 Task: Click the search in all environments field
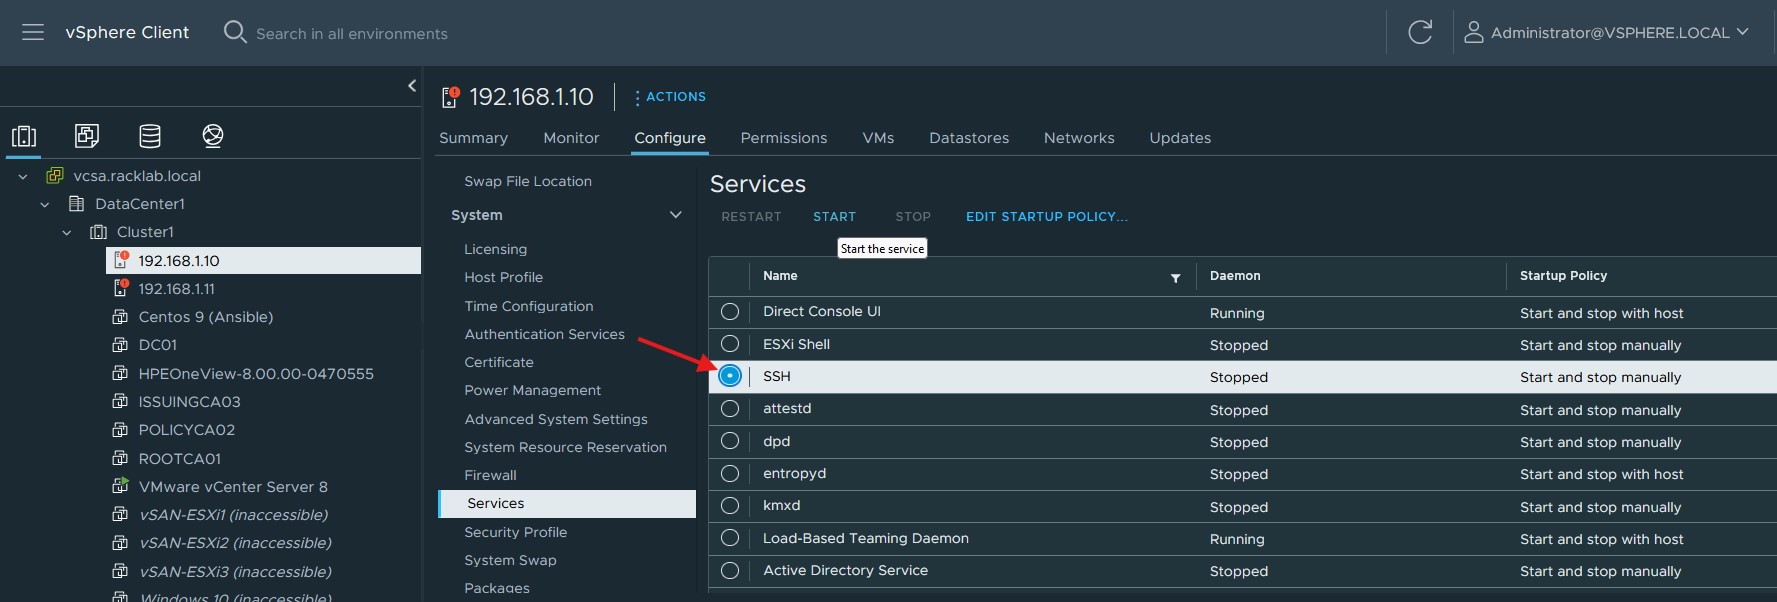[x=352, y=34]
